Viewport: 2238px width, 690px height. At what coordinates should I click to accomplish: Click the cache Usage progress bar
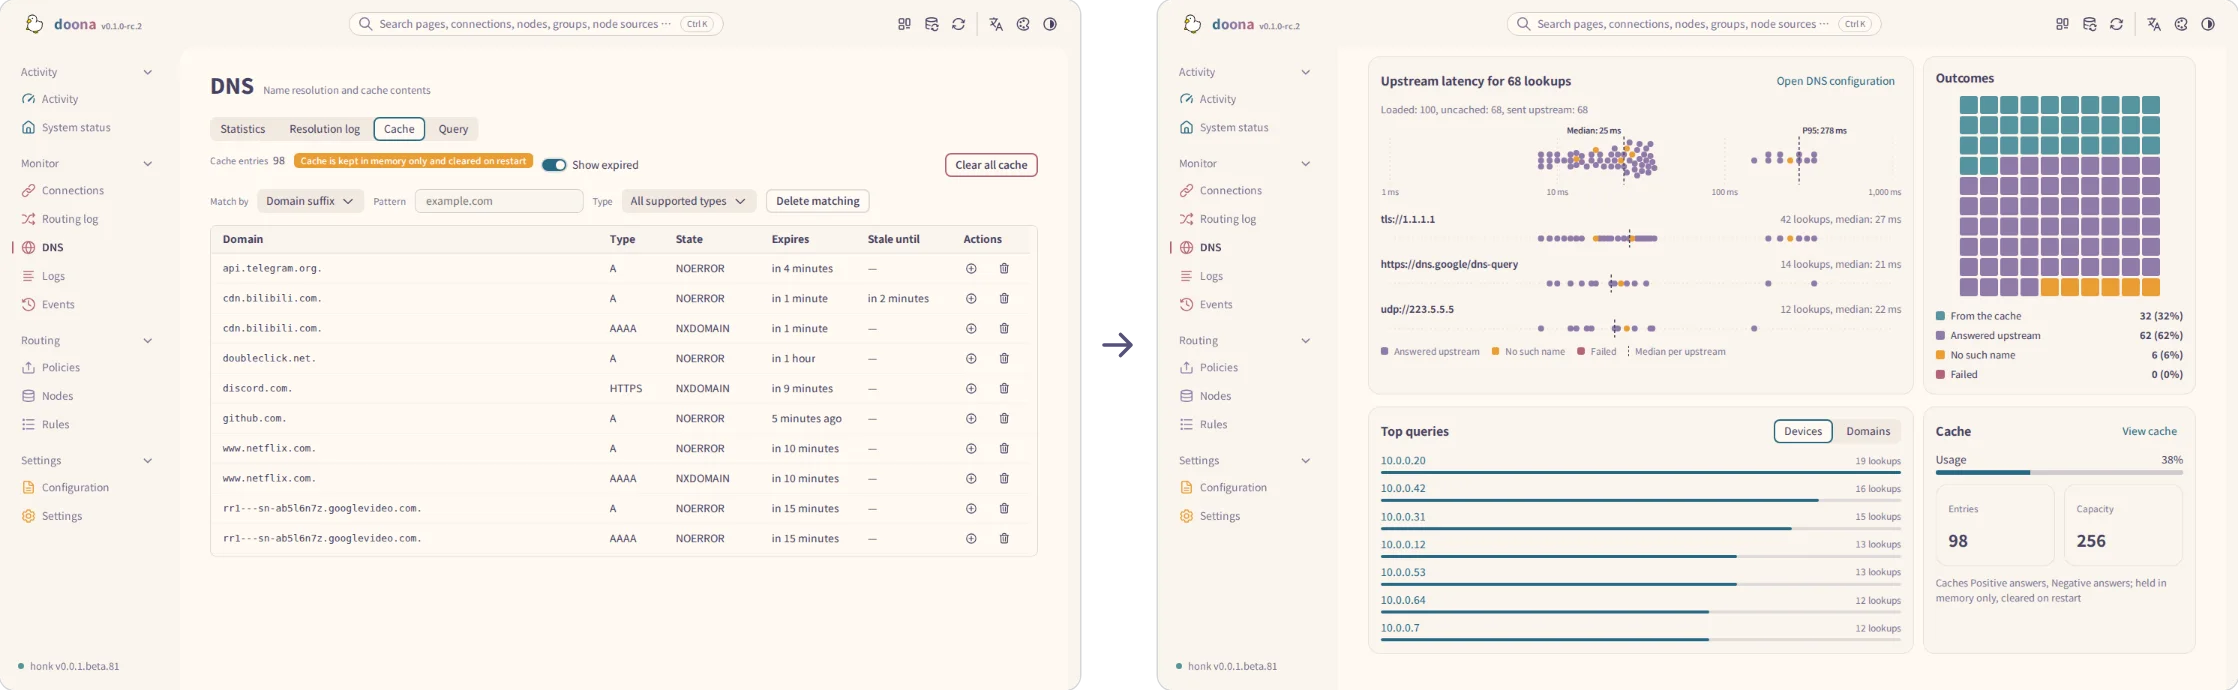(x=2059, y=472)
